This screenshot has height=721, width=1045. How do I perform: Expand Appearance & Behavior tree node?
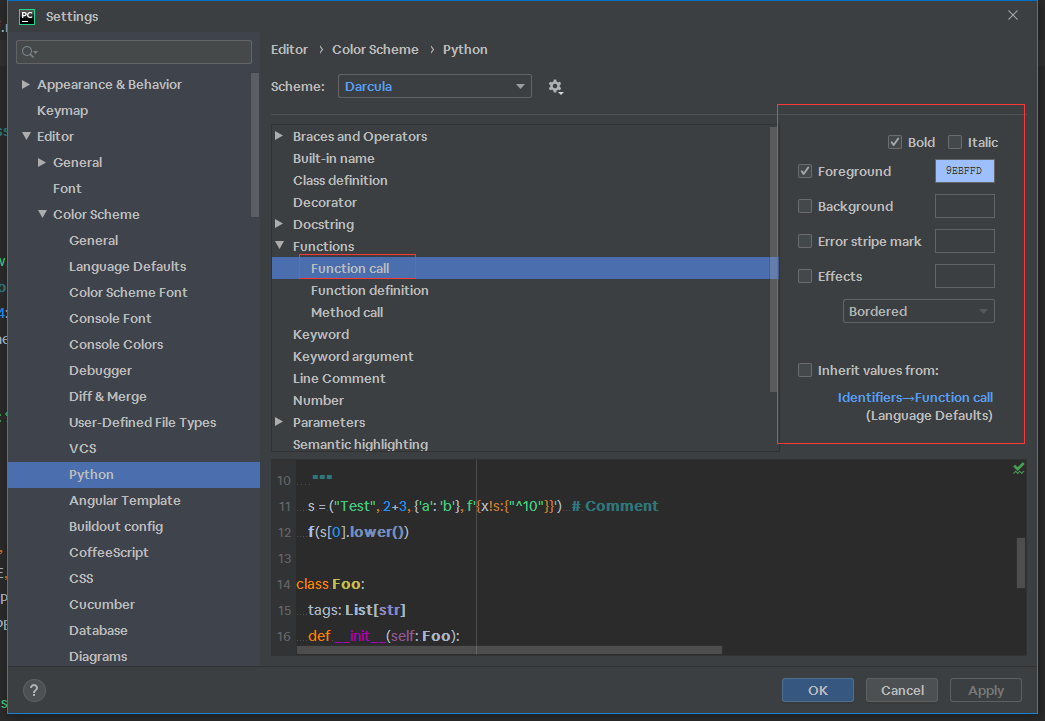click(25, 85)
